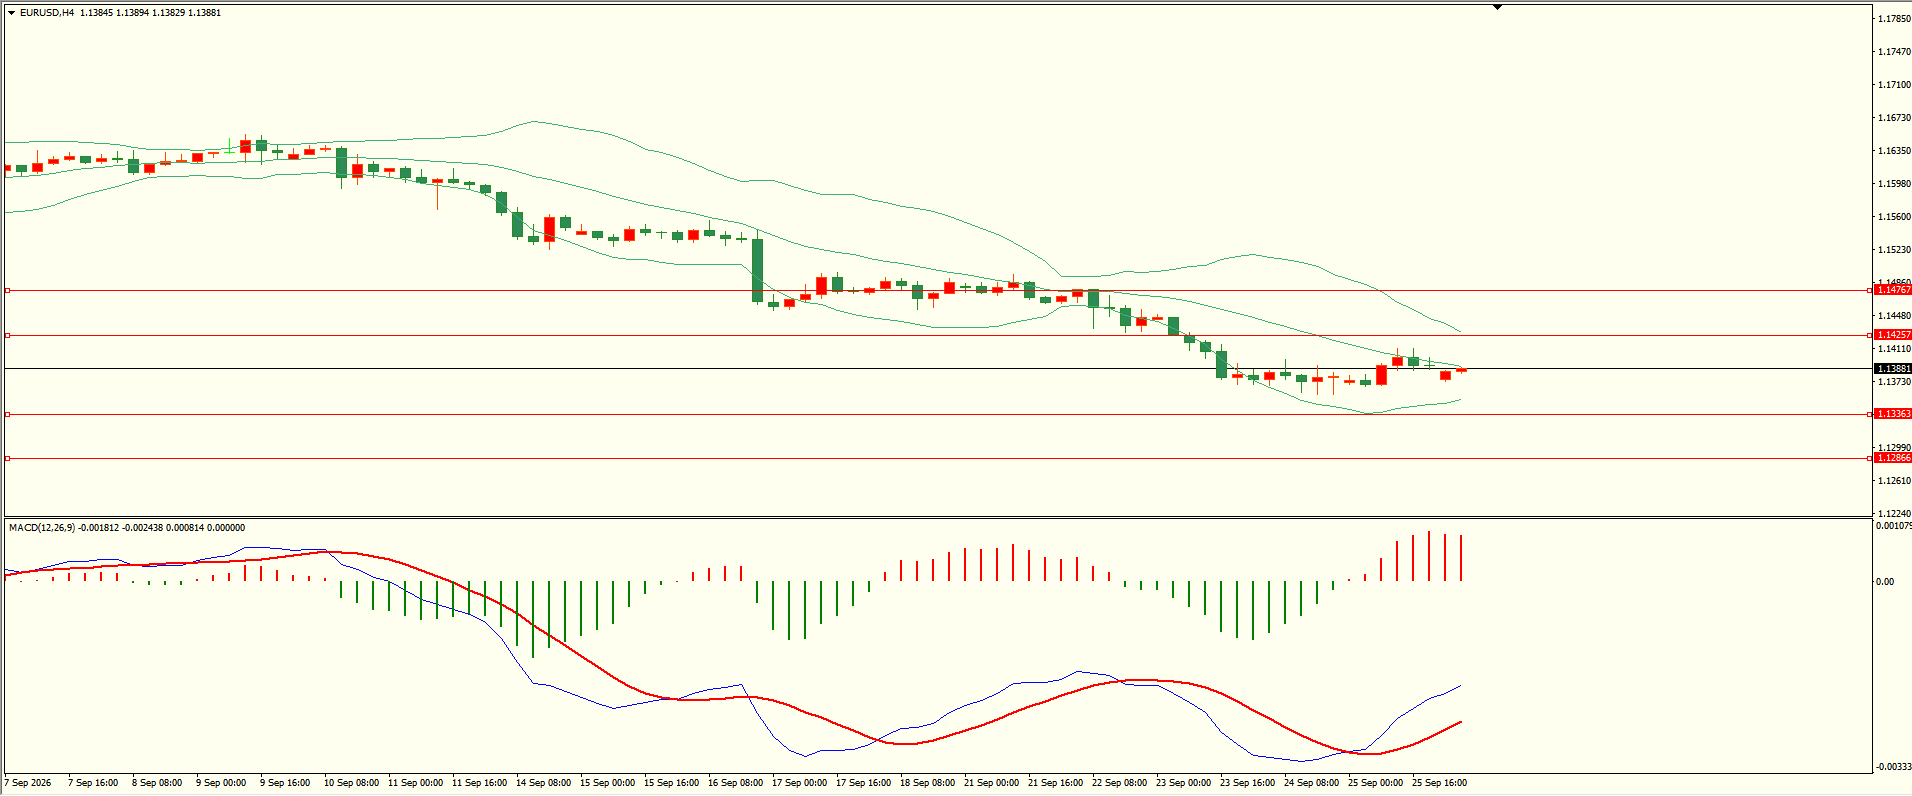Click the last red candle at chart's right edge
The height and width of the screenshot is (796, 1912).
tap(1461, 370)
